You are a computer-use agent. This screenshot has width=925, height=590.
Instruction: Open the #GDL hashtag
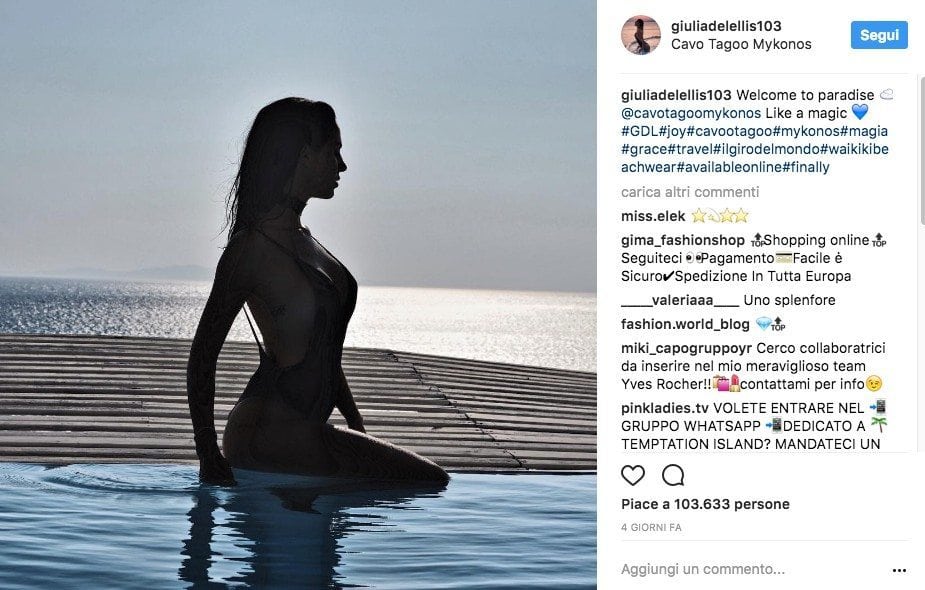tap(639, 131)
